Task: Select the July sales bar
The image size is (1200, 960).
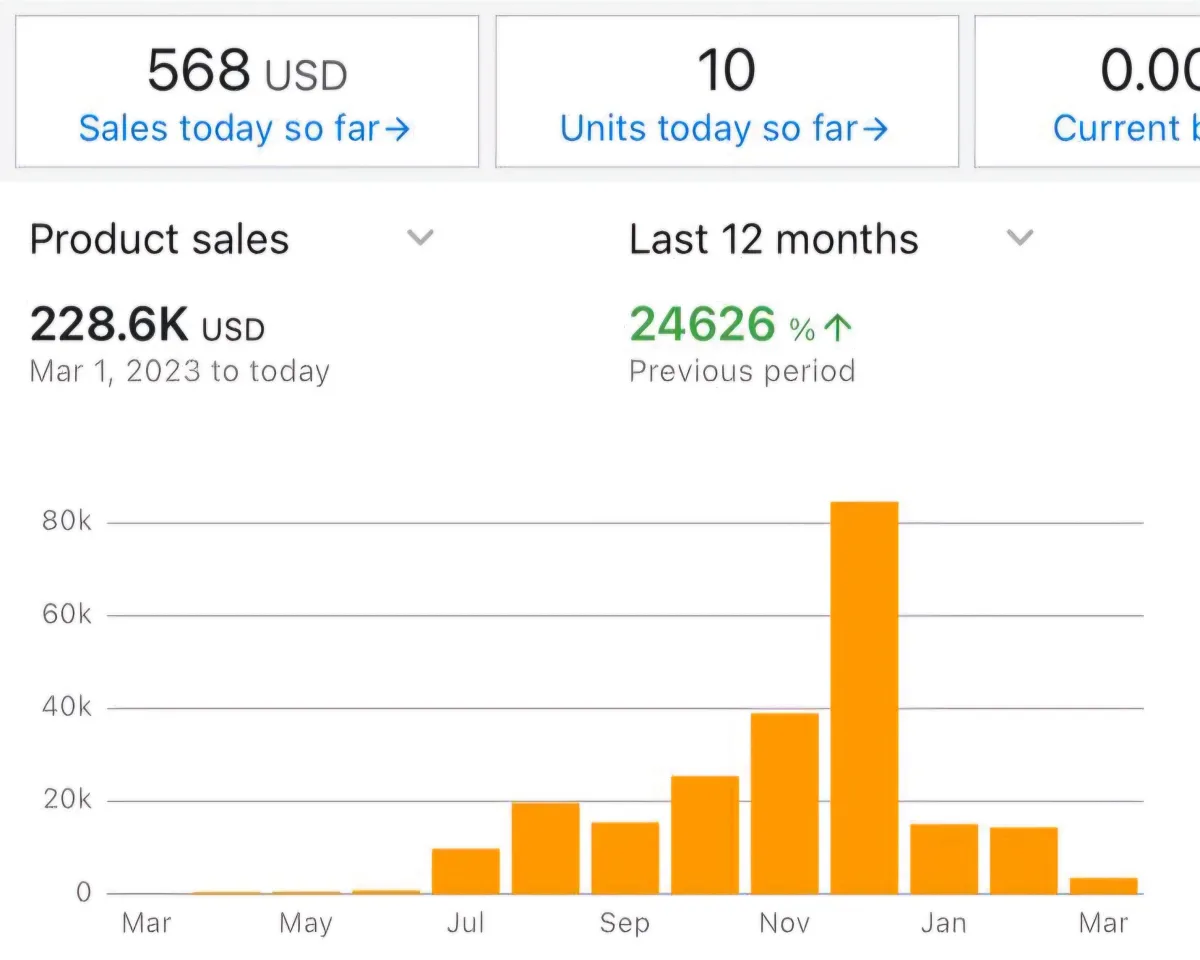Action: pos(466,870)
